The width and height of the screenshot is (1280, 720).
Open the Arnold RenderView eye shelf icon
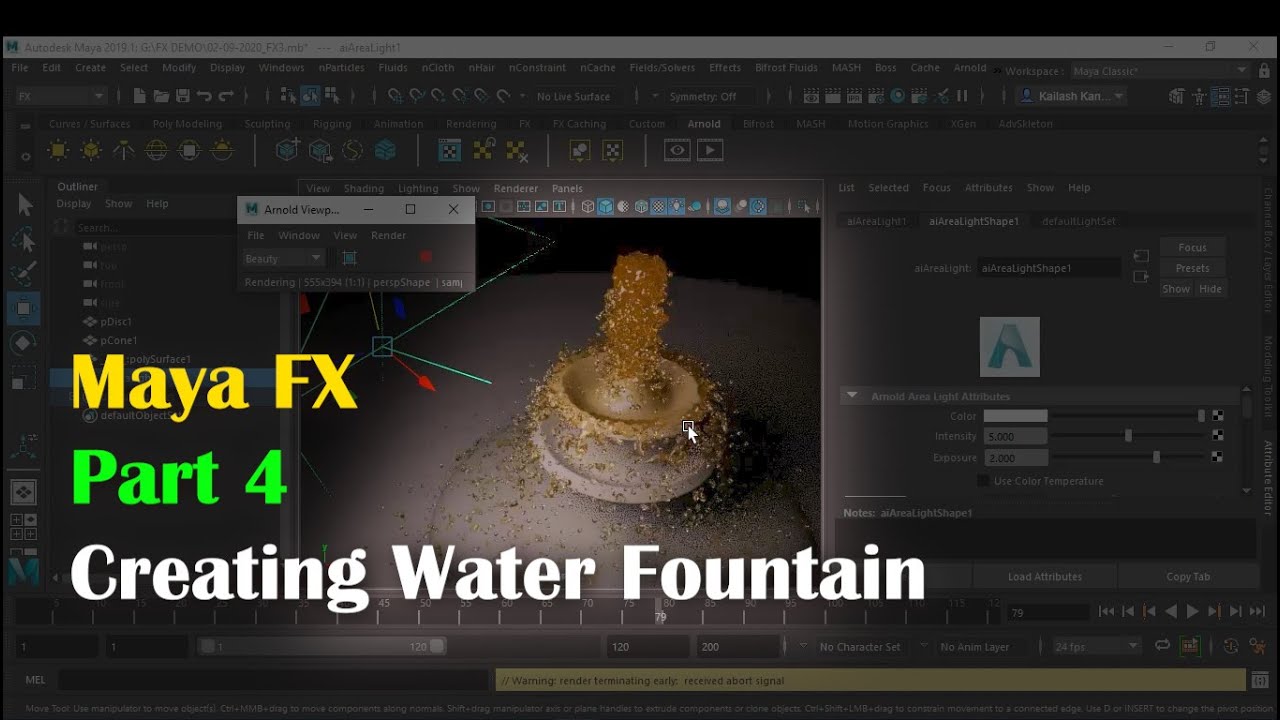[x=677, y=150]
